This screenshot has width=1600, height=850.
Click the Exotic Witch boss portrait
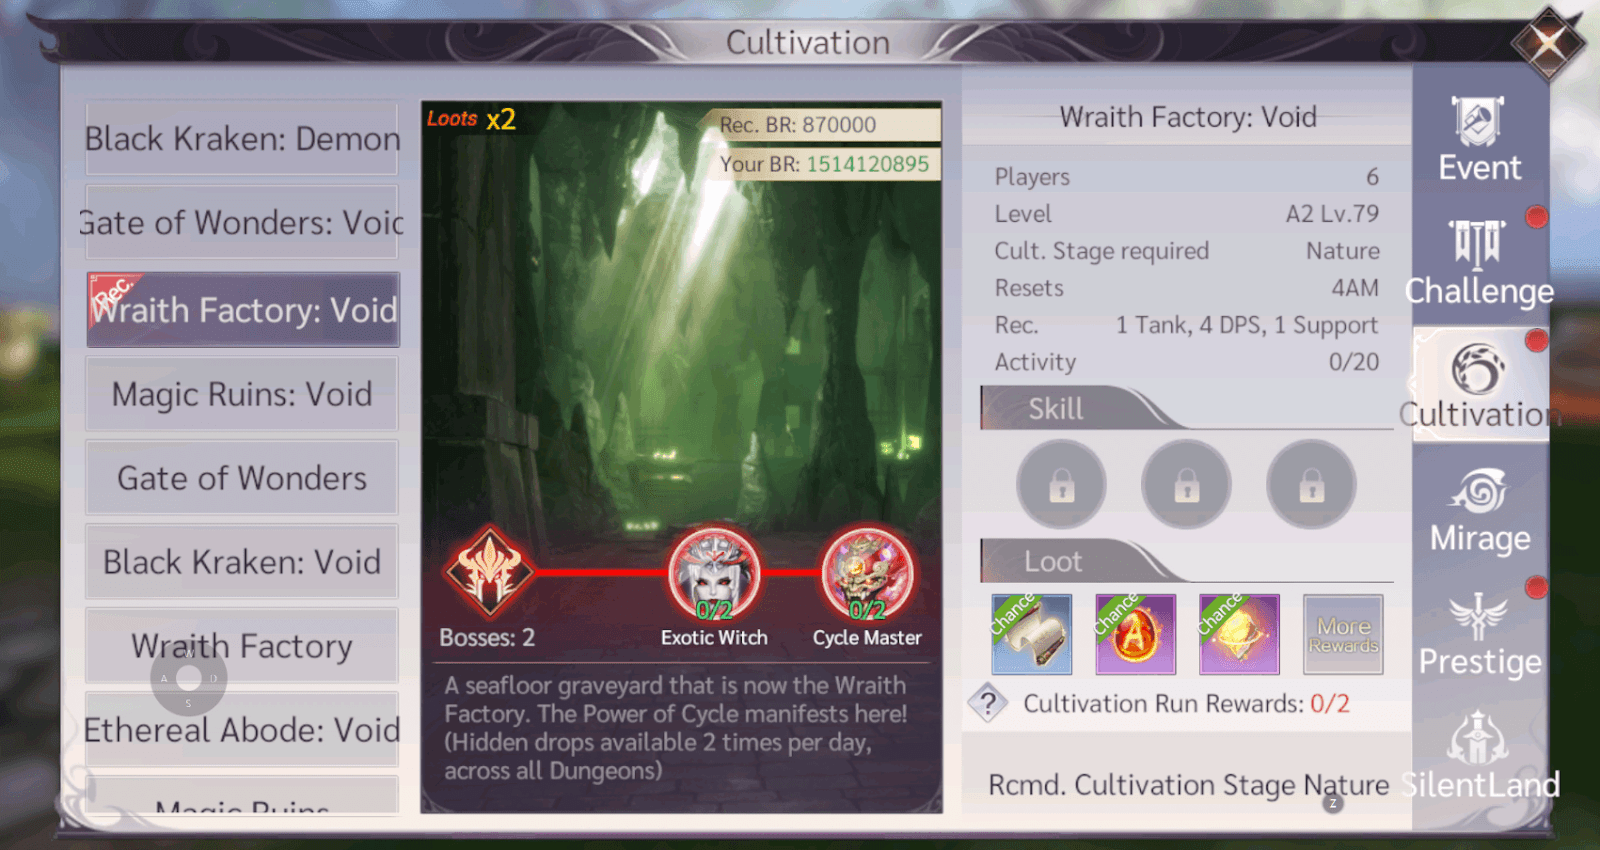[x=714, y=574]
